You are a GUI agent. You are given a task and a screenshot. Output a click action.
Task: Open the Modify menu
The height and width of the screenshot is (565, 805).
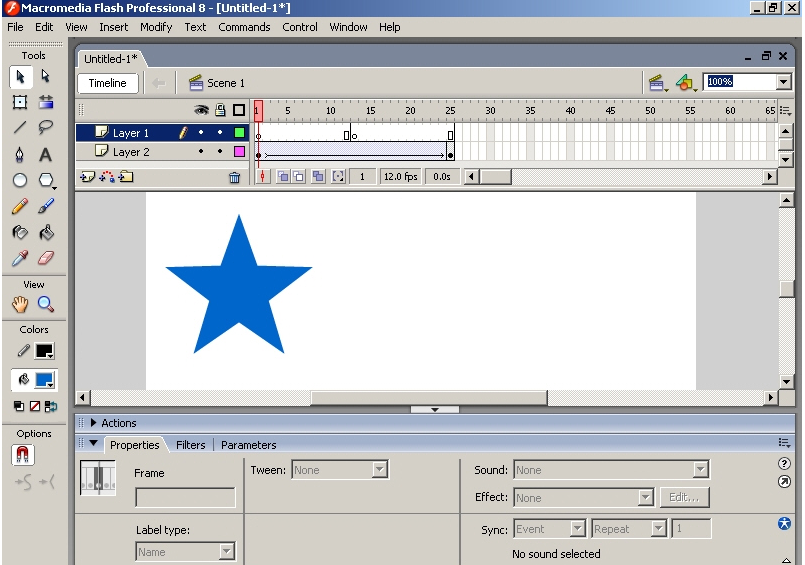(x=156, y=27)
